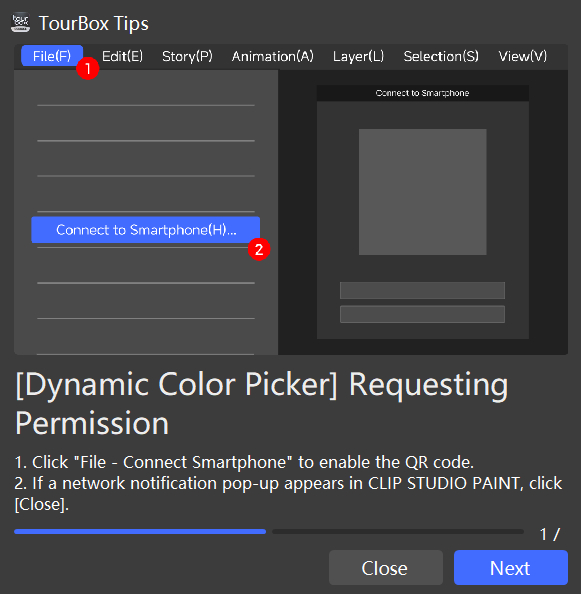
Task: Open the Selection(S) menu in illustration
Action: (x=441, y=56)
